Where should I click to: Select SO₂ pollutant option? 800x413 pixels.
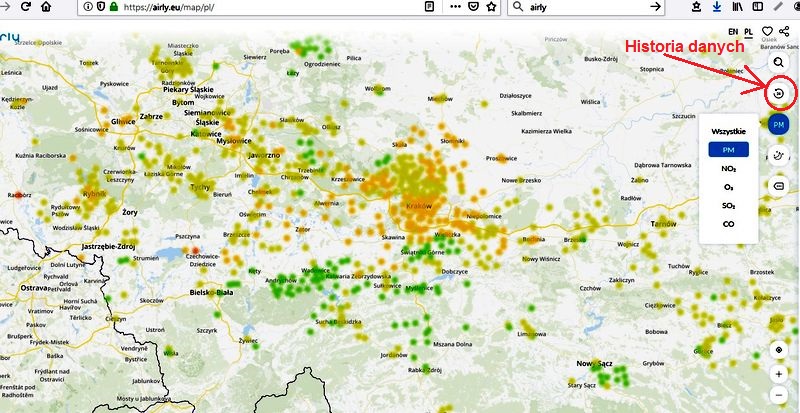click(728, 205)
